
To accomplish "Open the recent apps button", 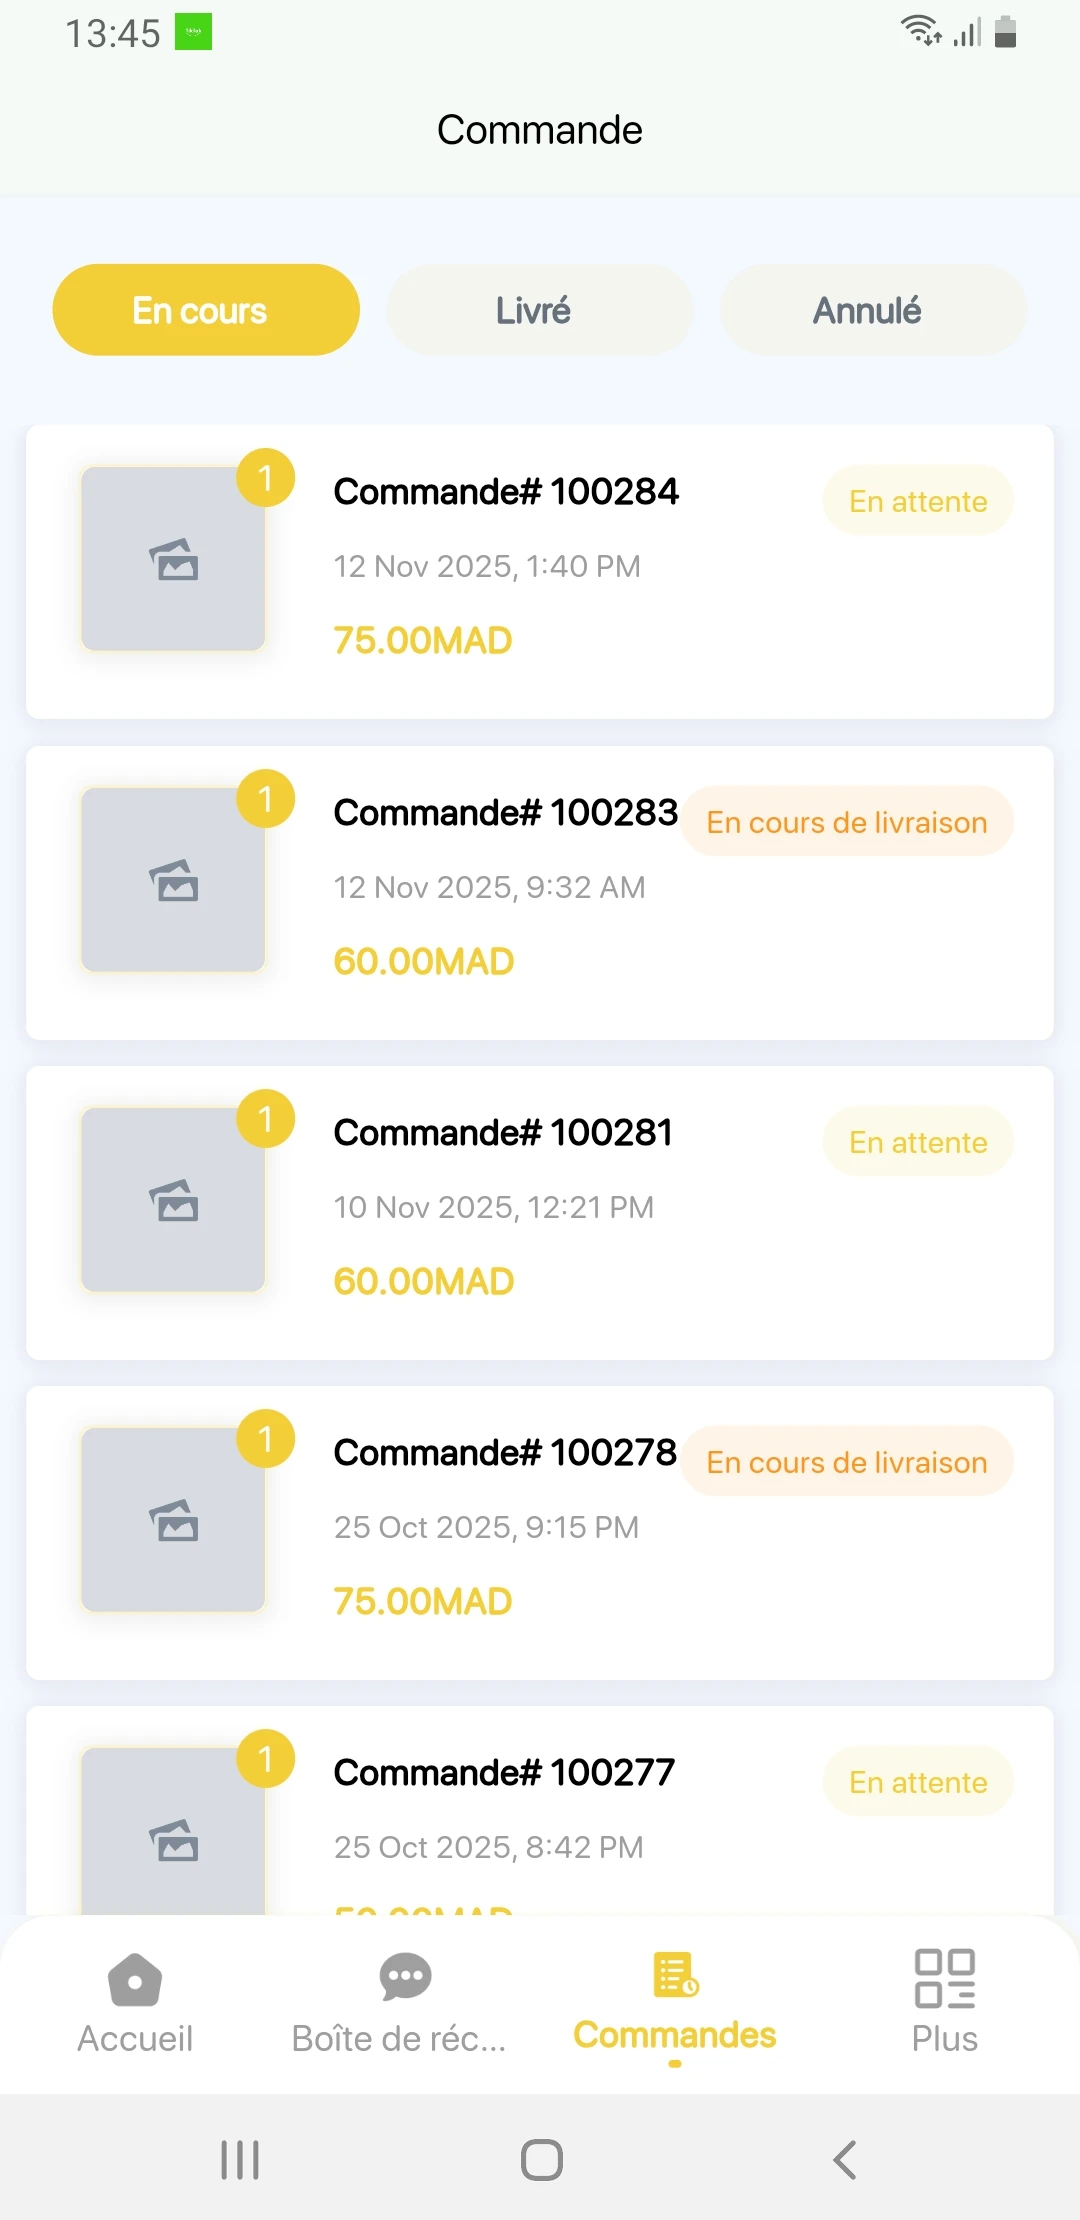I will coord(240,2160).
